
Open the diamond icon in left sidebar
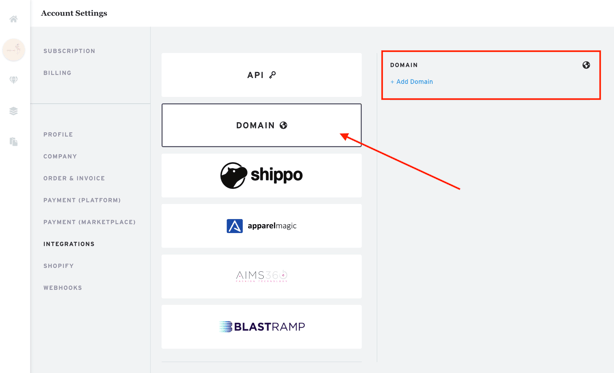(x=14, y=80)
